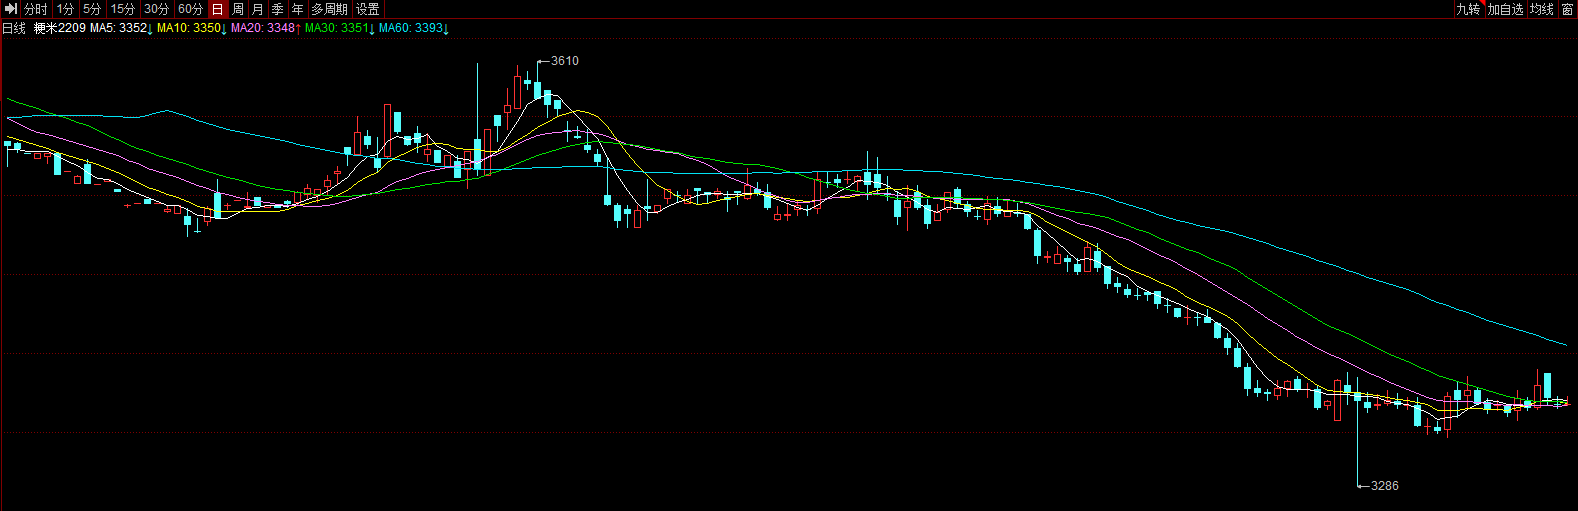Select the highlighted 日 daily tab
This screenshot has width=1578, height=511.
click(x=218, y=9)
